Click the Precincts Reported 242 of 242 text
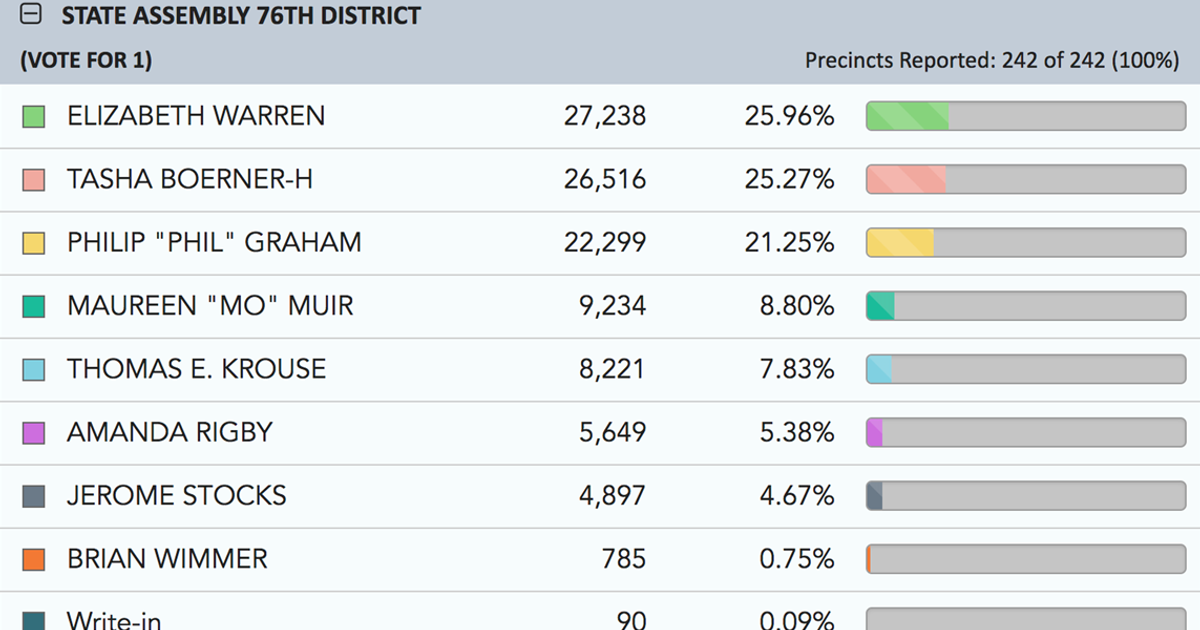This screenshot has width=1200, height=630. click(x=992, y=61)
